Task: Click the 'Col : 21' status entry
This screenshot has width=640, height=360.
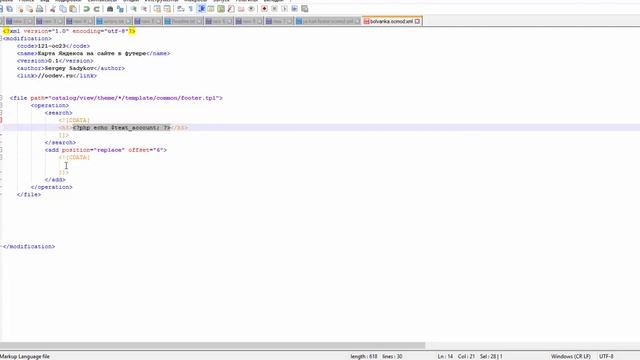Action: (466, 356)
